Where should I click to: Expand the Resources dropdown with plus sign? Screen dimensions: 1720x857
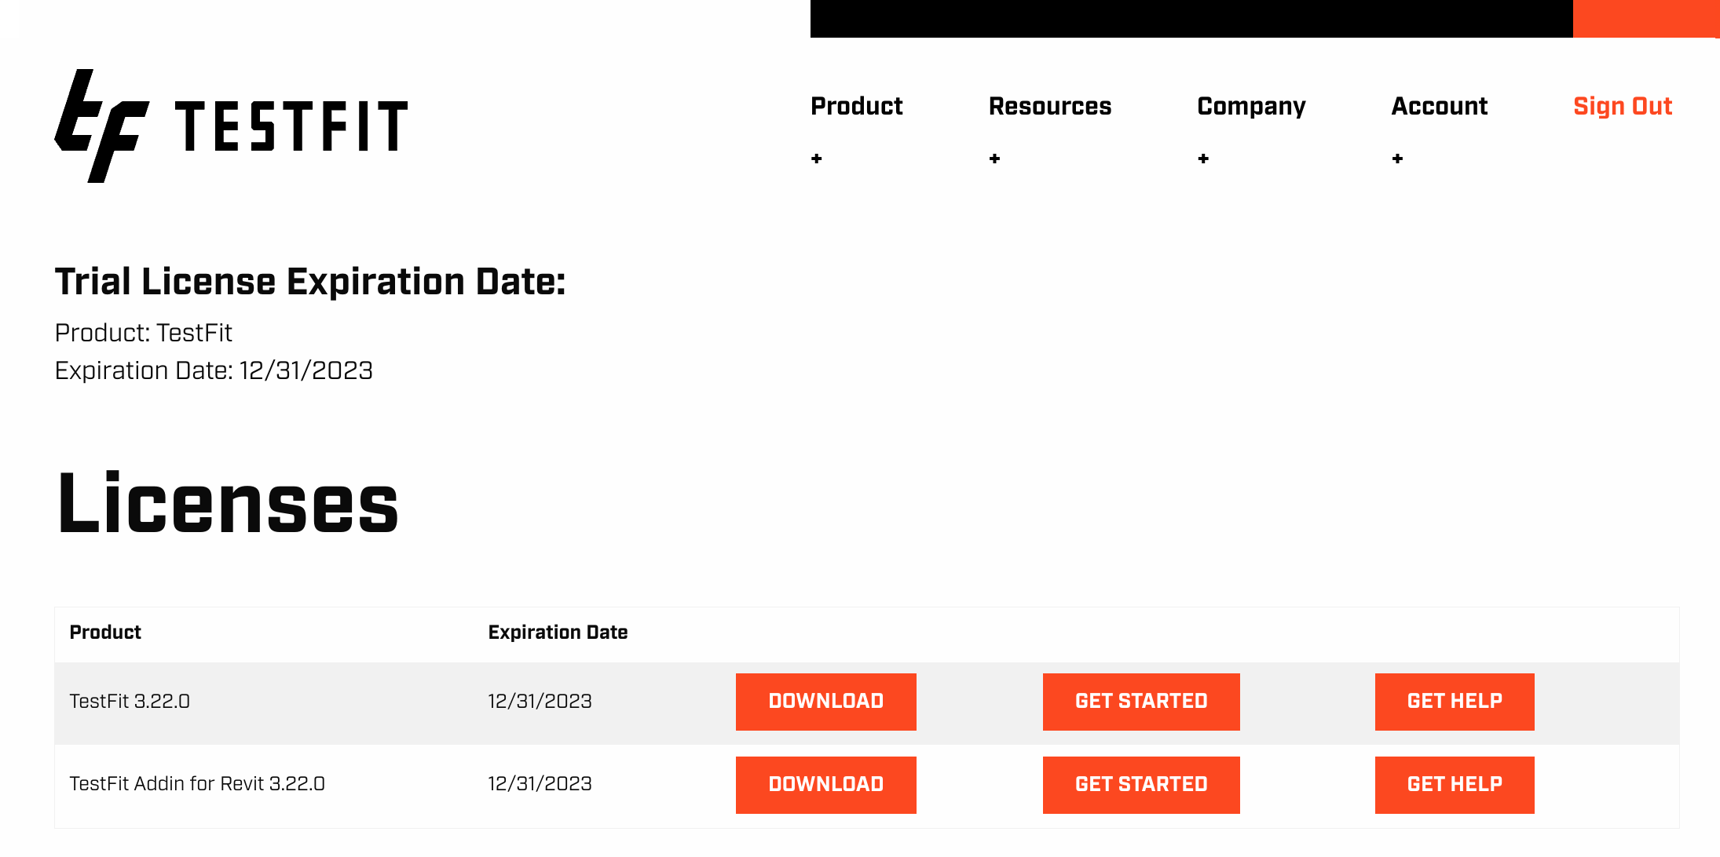[x=994, y=158]
